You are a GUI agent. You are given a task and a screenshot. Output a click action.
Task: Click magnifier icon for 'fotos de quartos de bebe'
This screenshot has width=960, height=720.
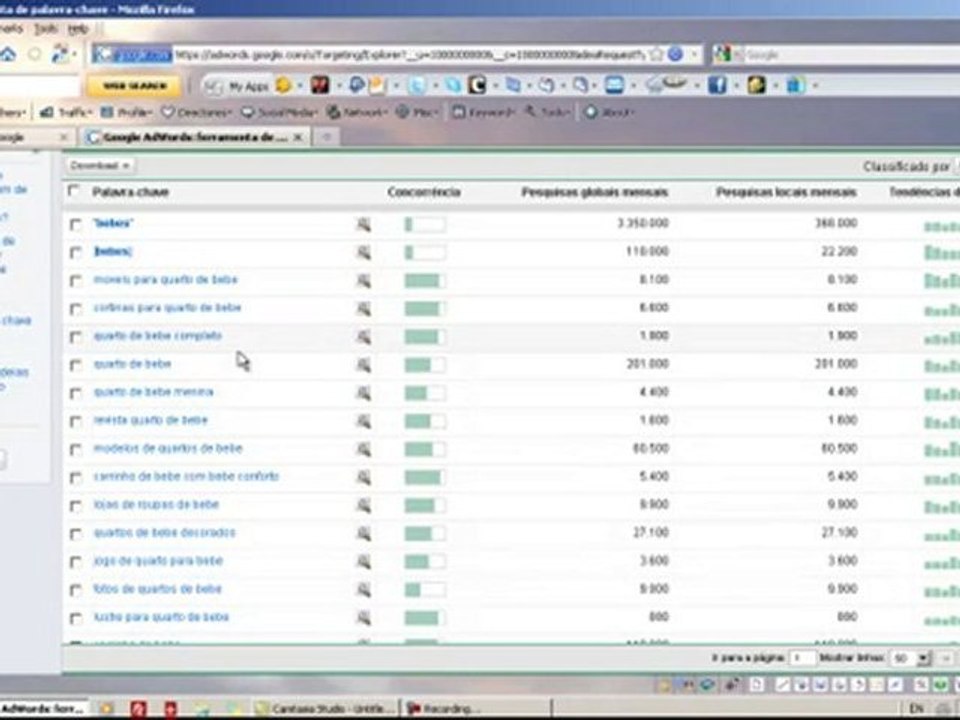pos(364,590)
